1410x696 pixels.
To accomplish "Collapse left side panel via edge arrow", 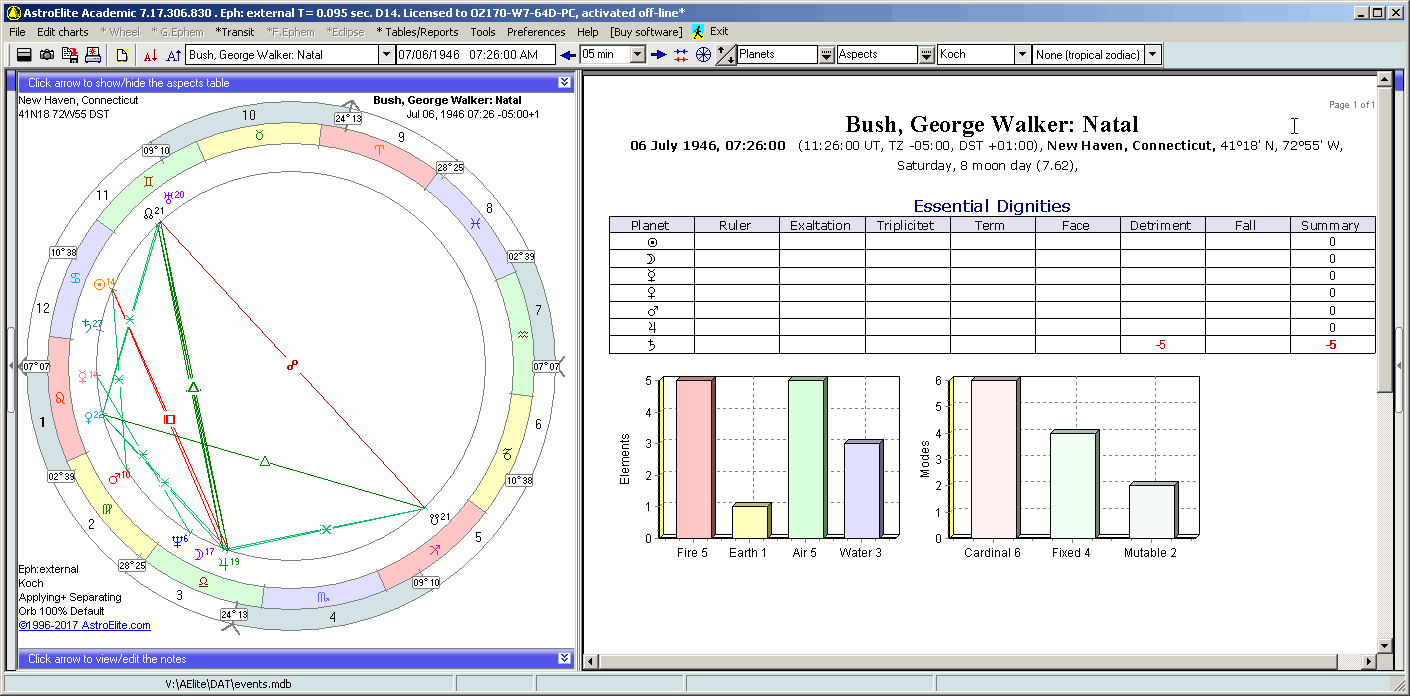I will 12,366.
